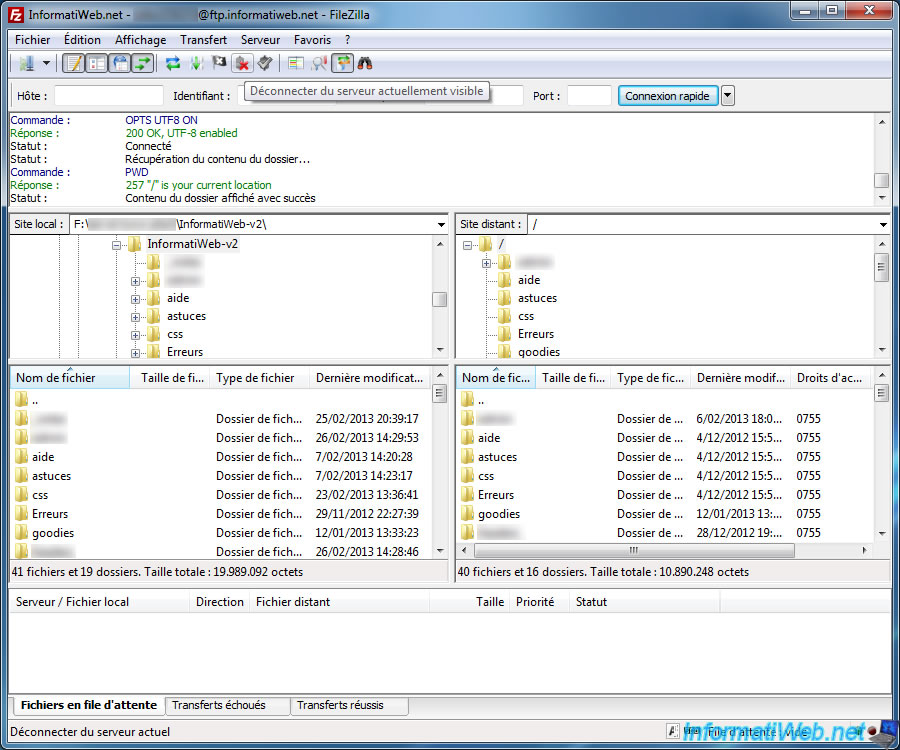
Task: Select Erreurs folder in remote tree
Action: [x=536, y=334]
